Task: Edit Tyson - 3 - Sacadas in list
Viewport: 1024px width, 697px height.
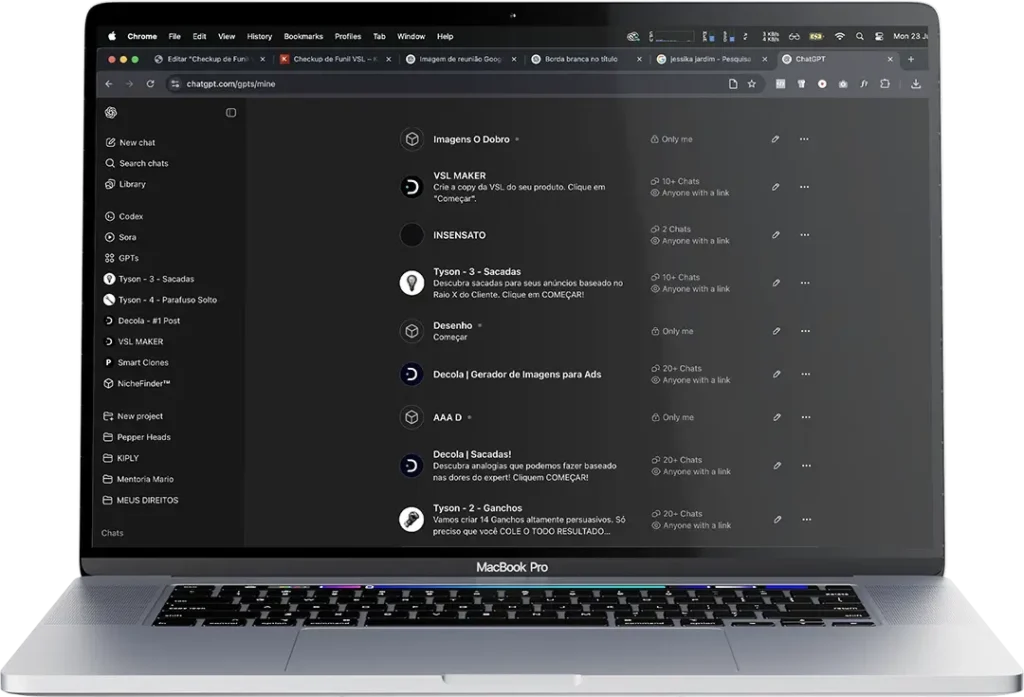Action: click(776, 283)
